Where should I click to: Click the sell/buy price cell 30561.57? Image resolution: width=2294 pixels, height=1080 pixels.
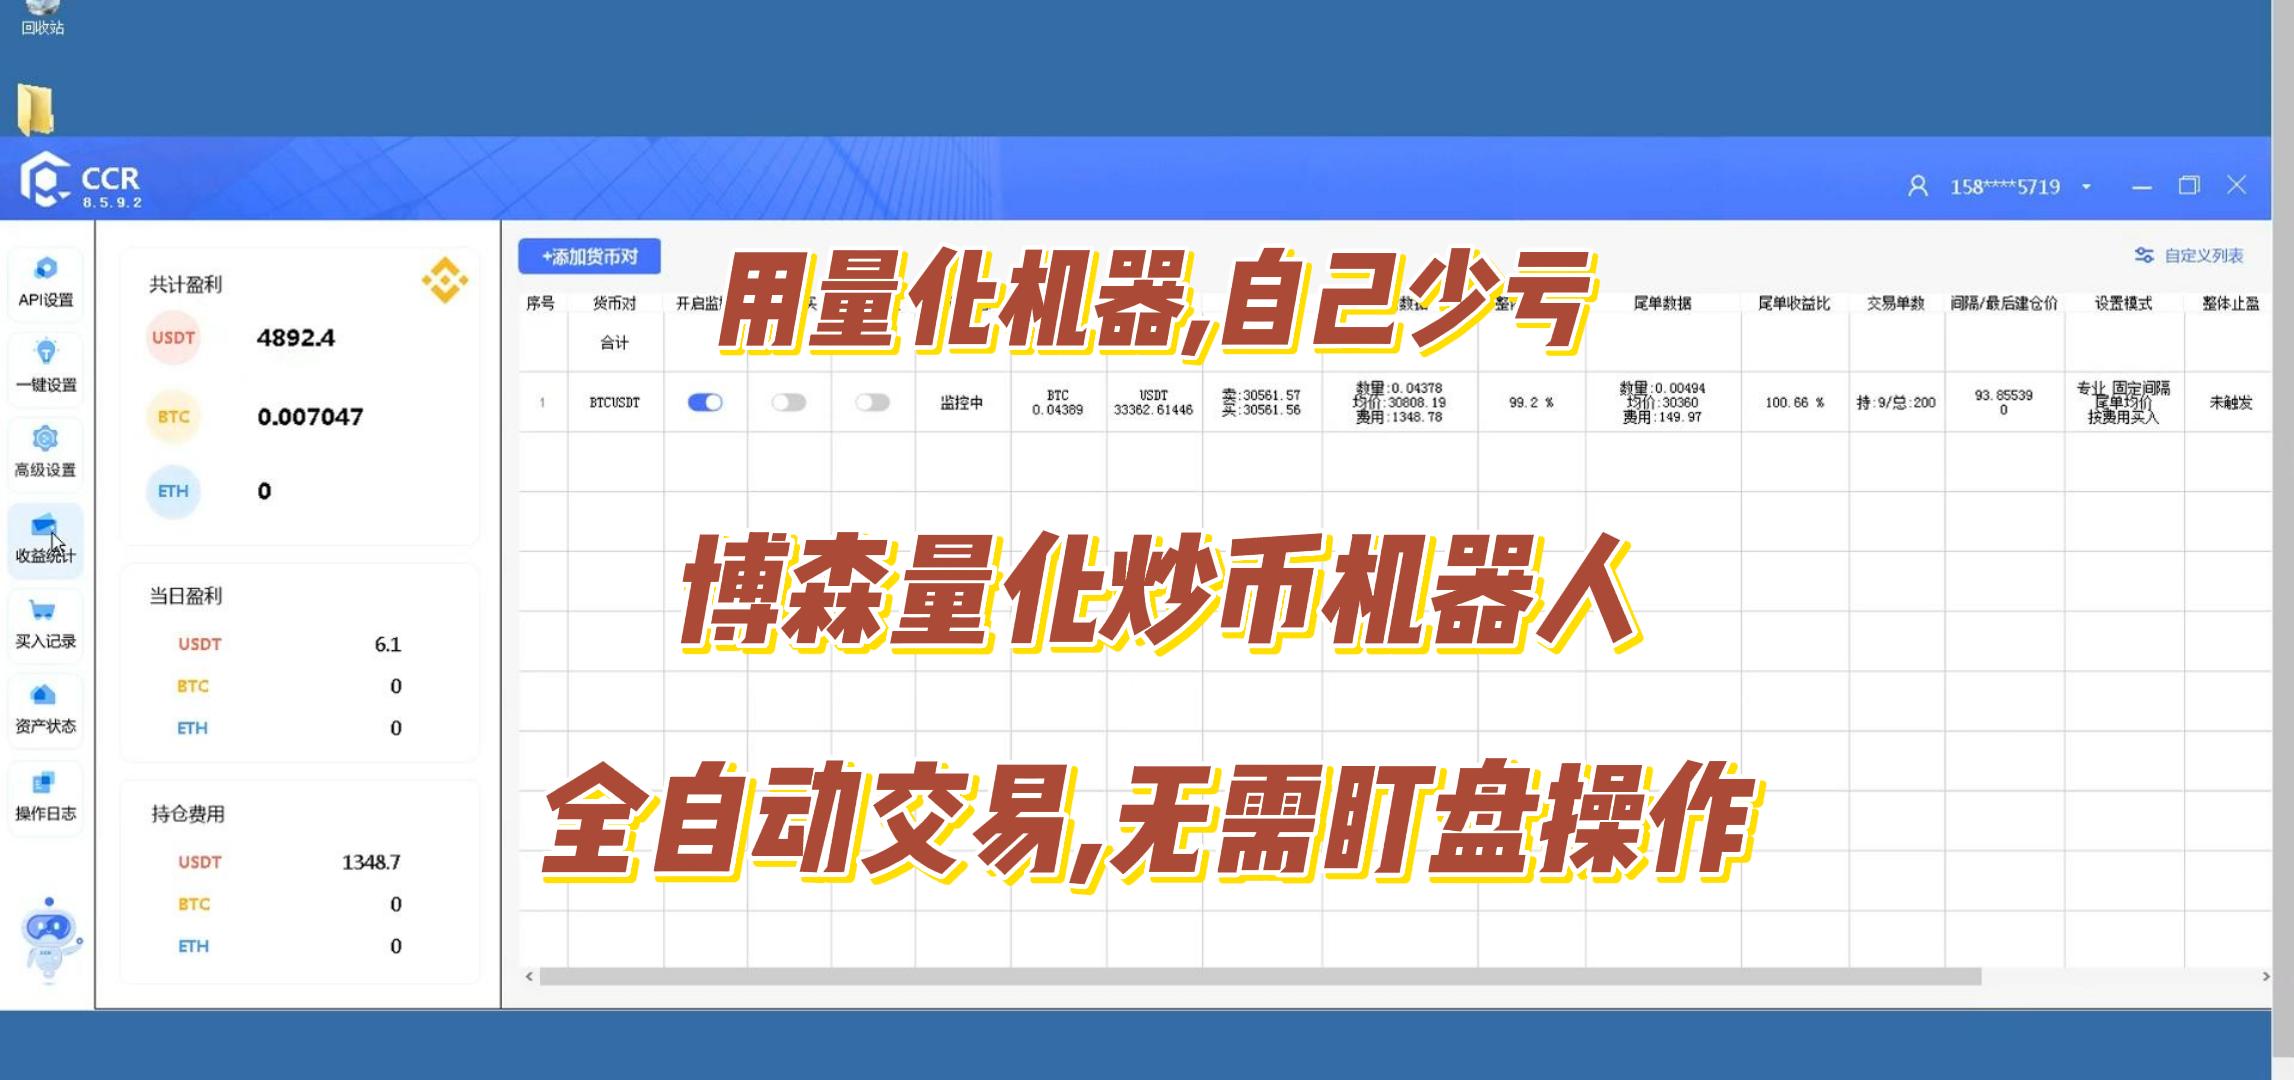coord(1261,402)
